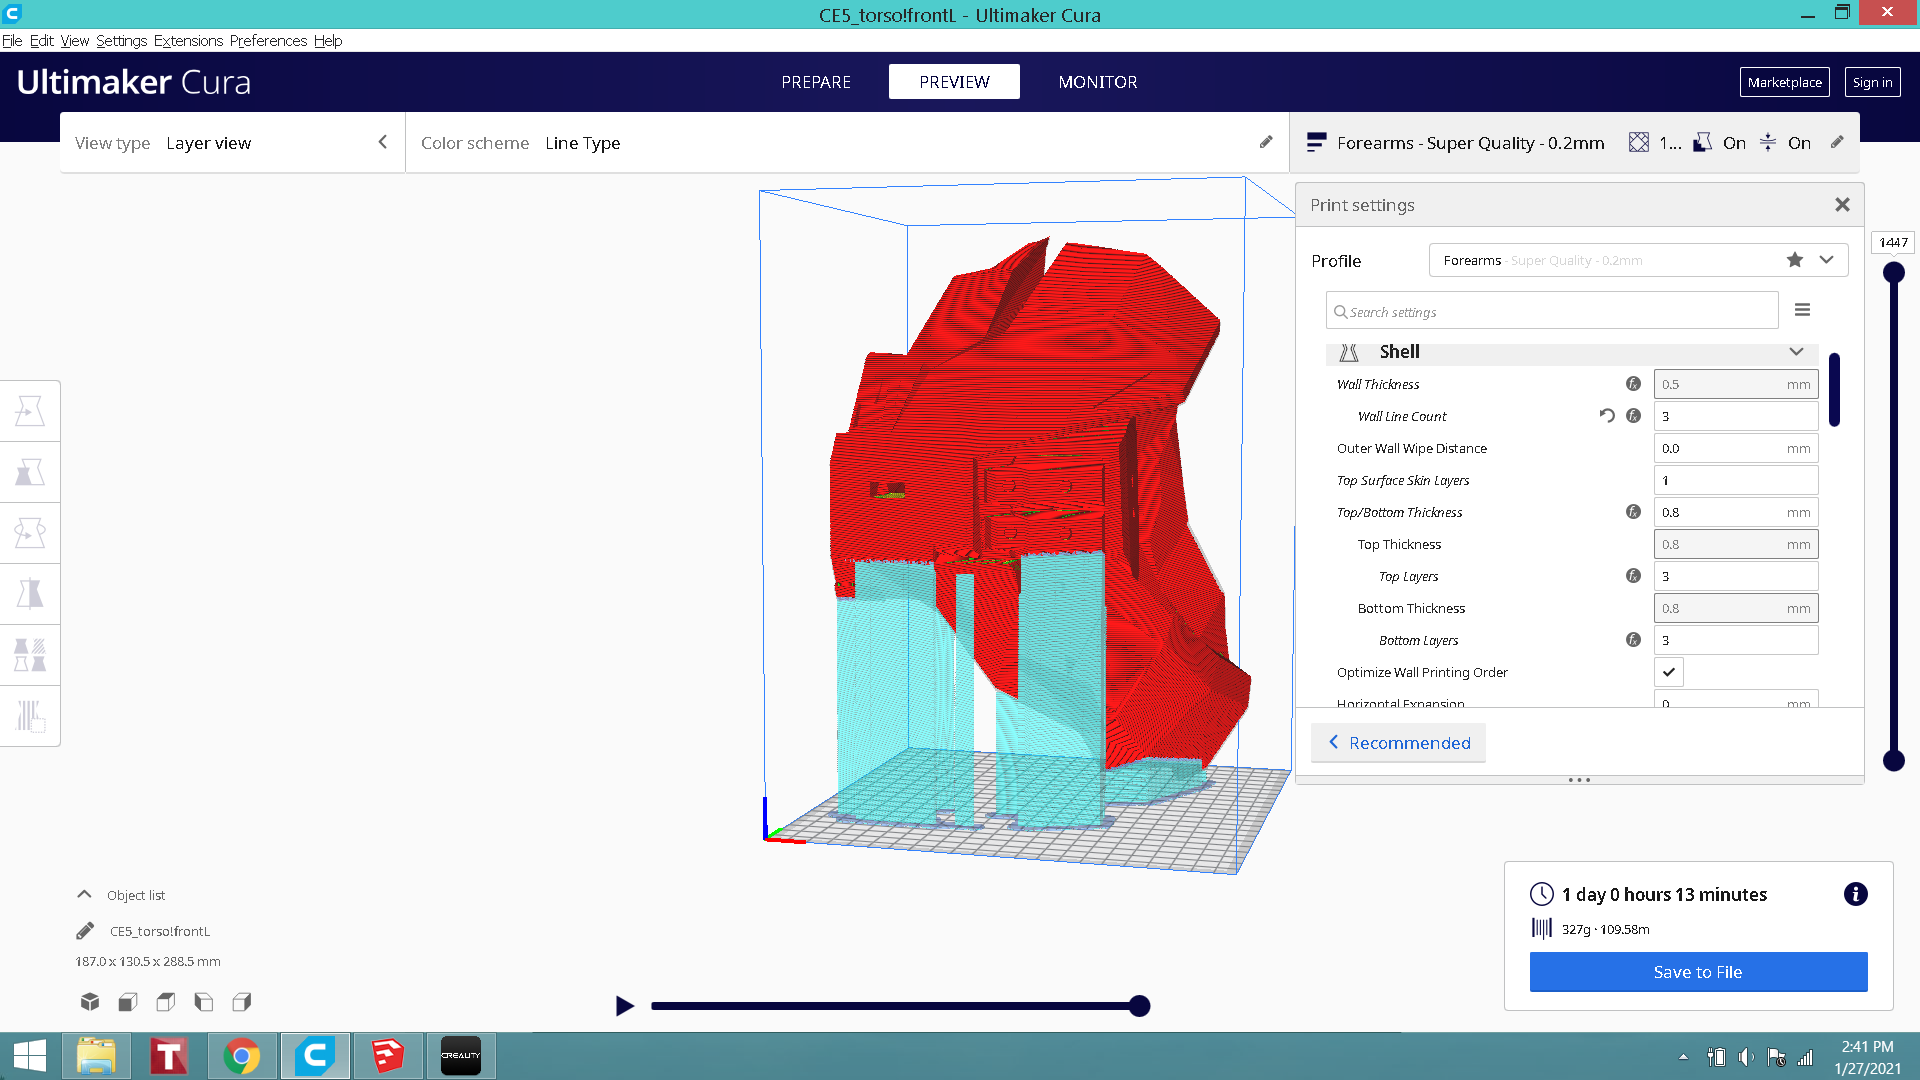Switch to 3D view camera icon
Viewport: 1920px width, 1080px height.
[90, 1001]
